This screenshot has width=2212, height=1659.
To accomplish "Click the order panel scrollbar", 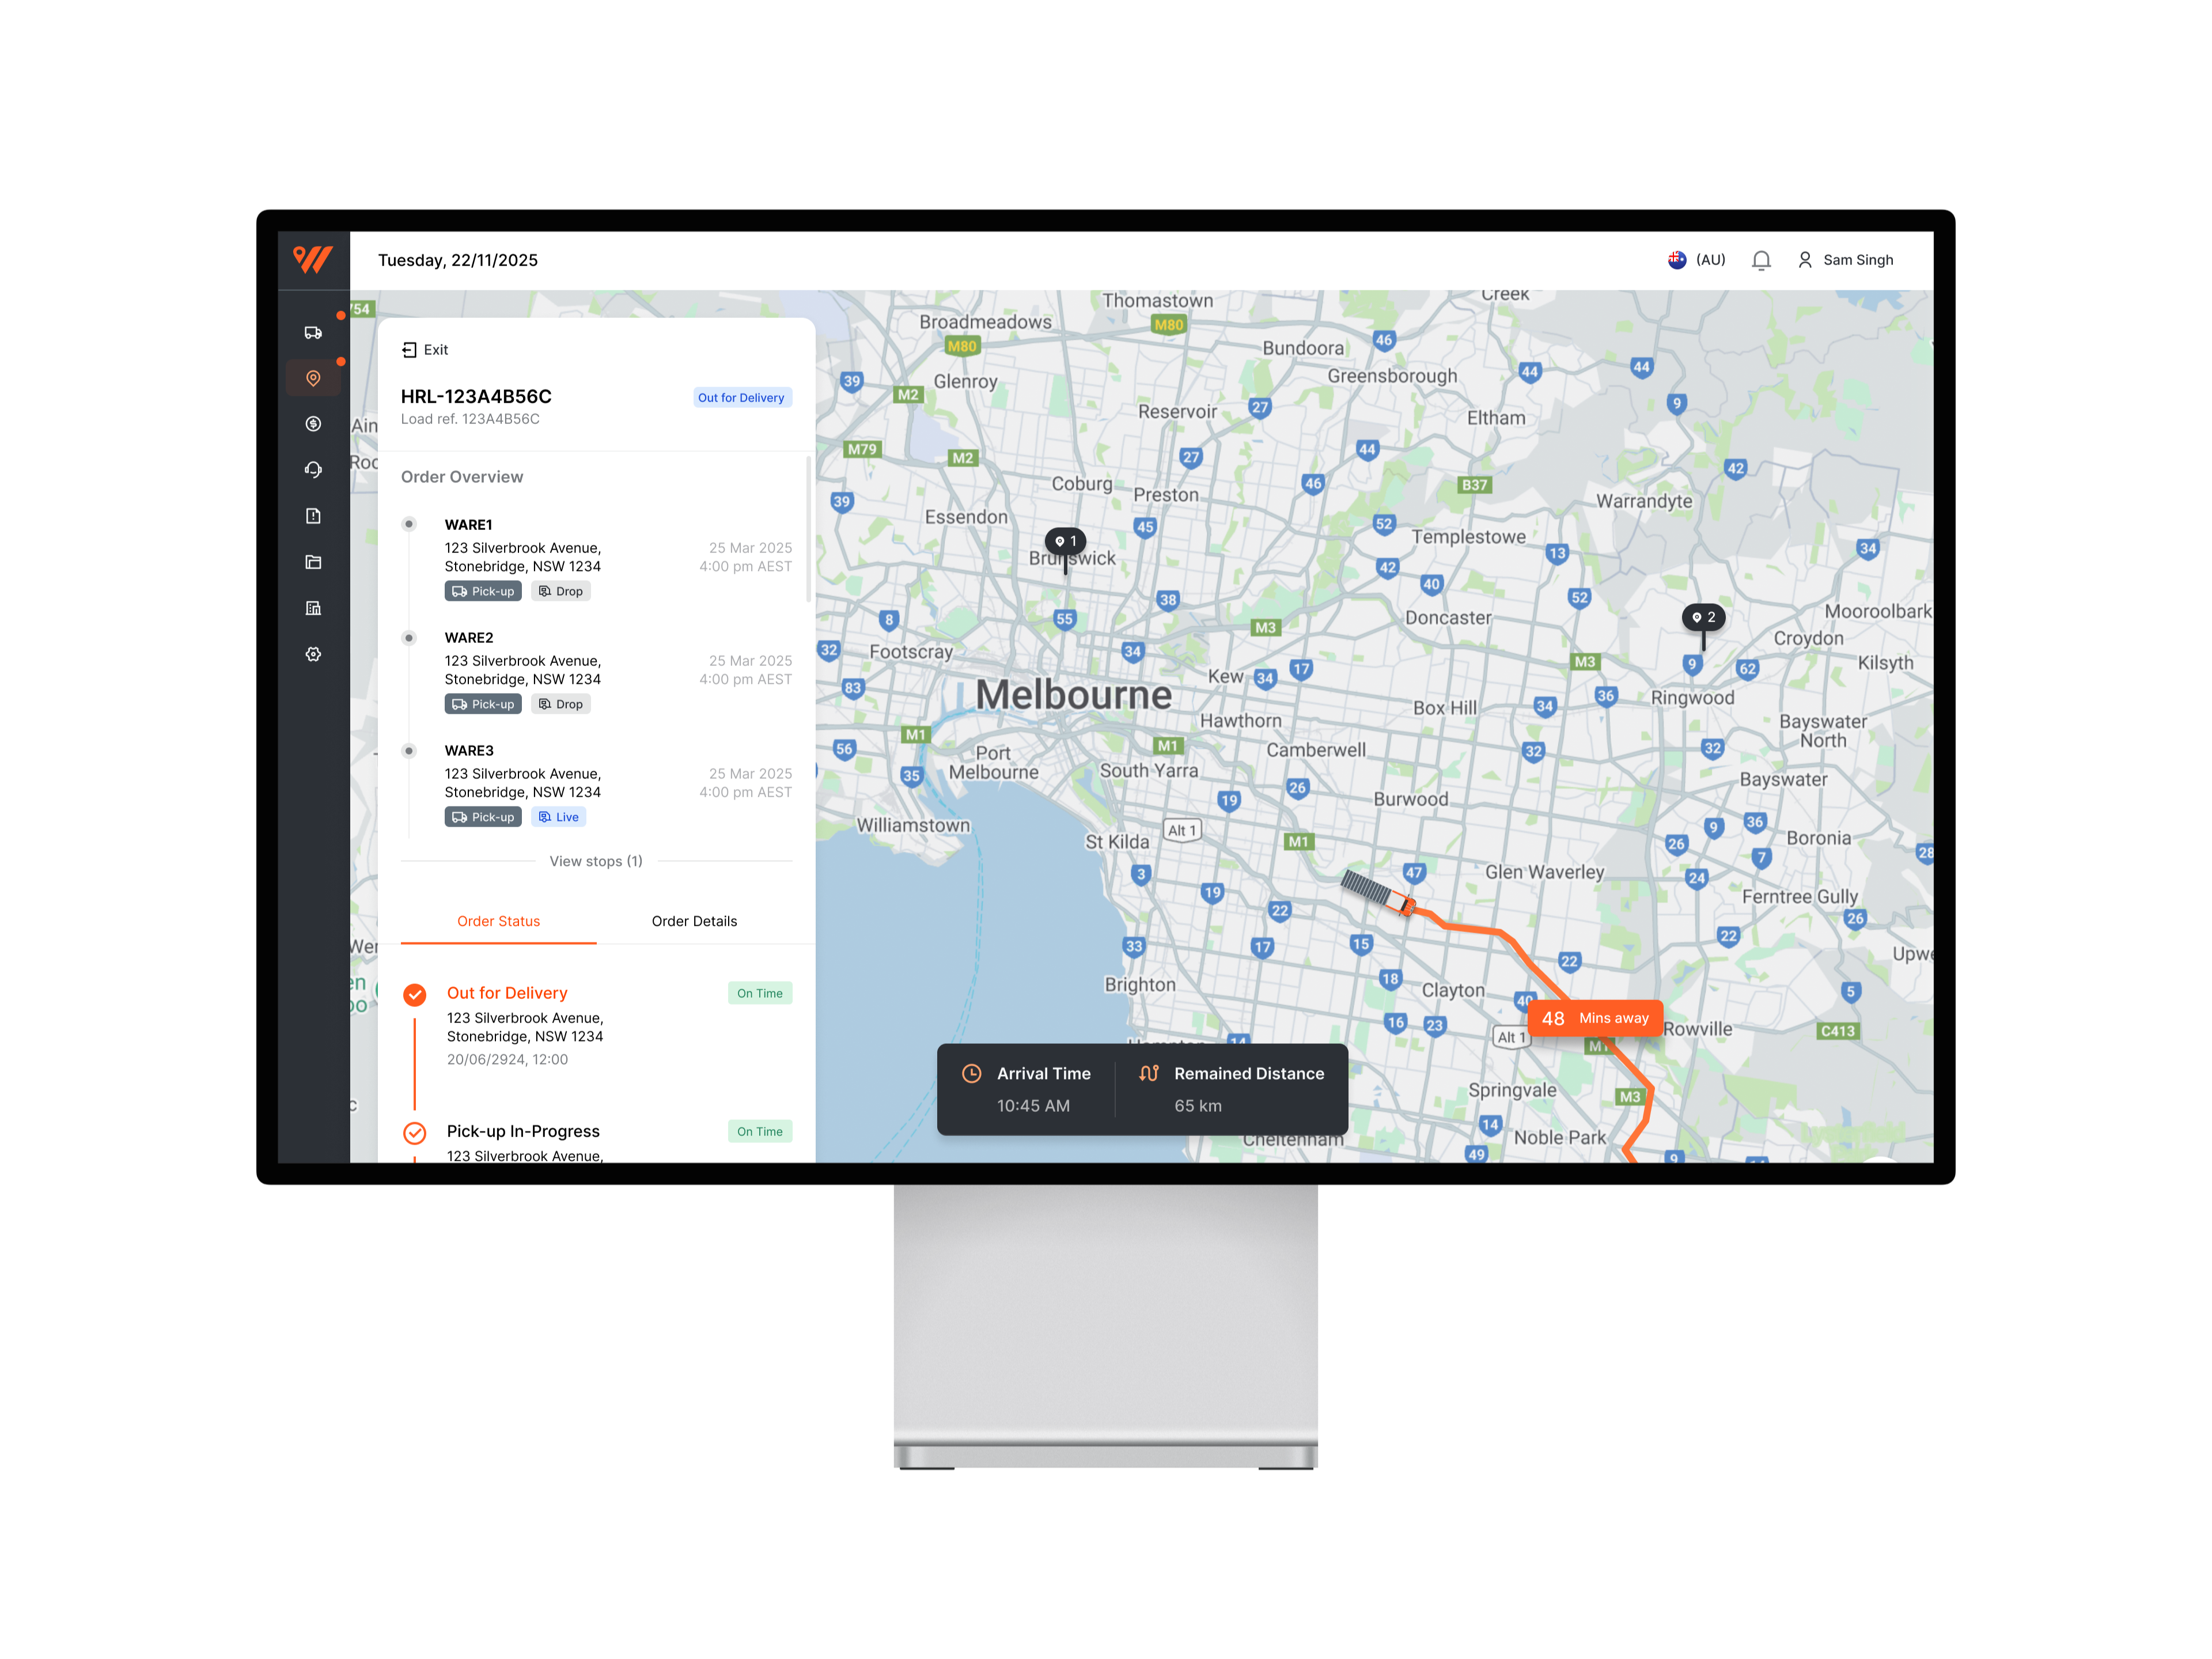I will pos(808,530).
